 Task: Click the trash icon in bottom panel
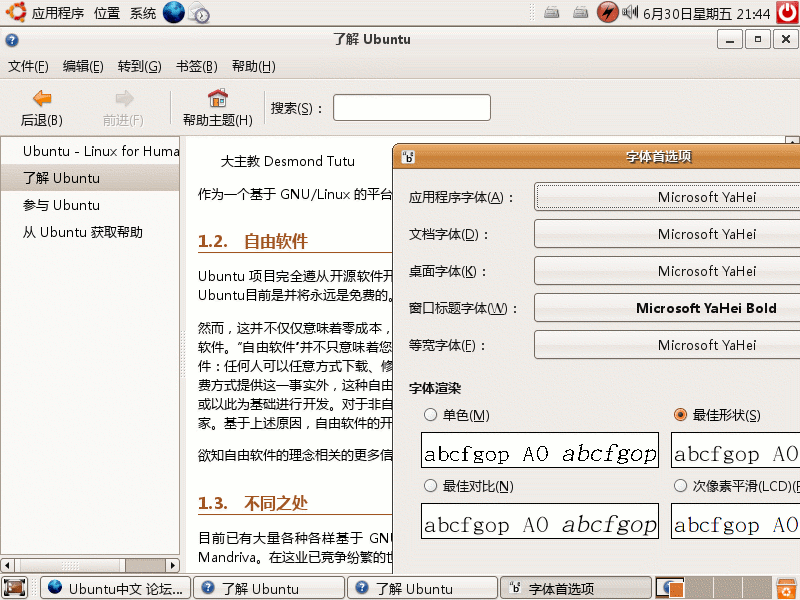(x=786, y=588)
